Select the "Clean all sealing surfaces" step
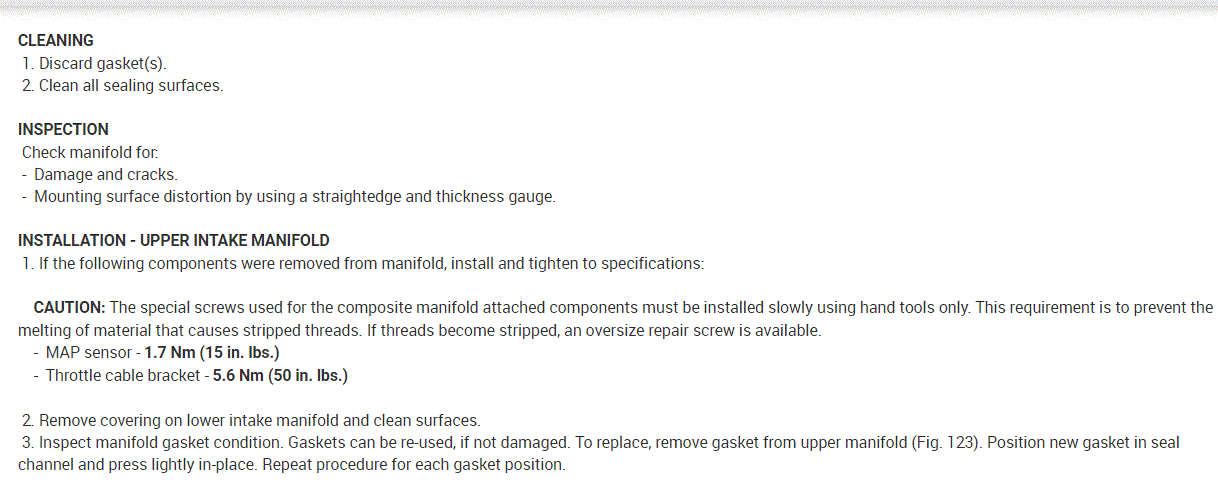 130,85
